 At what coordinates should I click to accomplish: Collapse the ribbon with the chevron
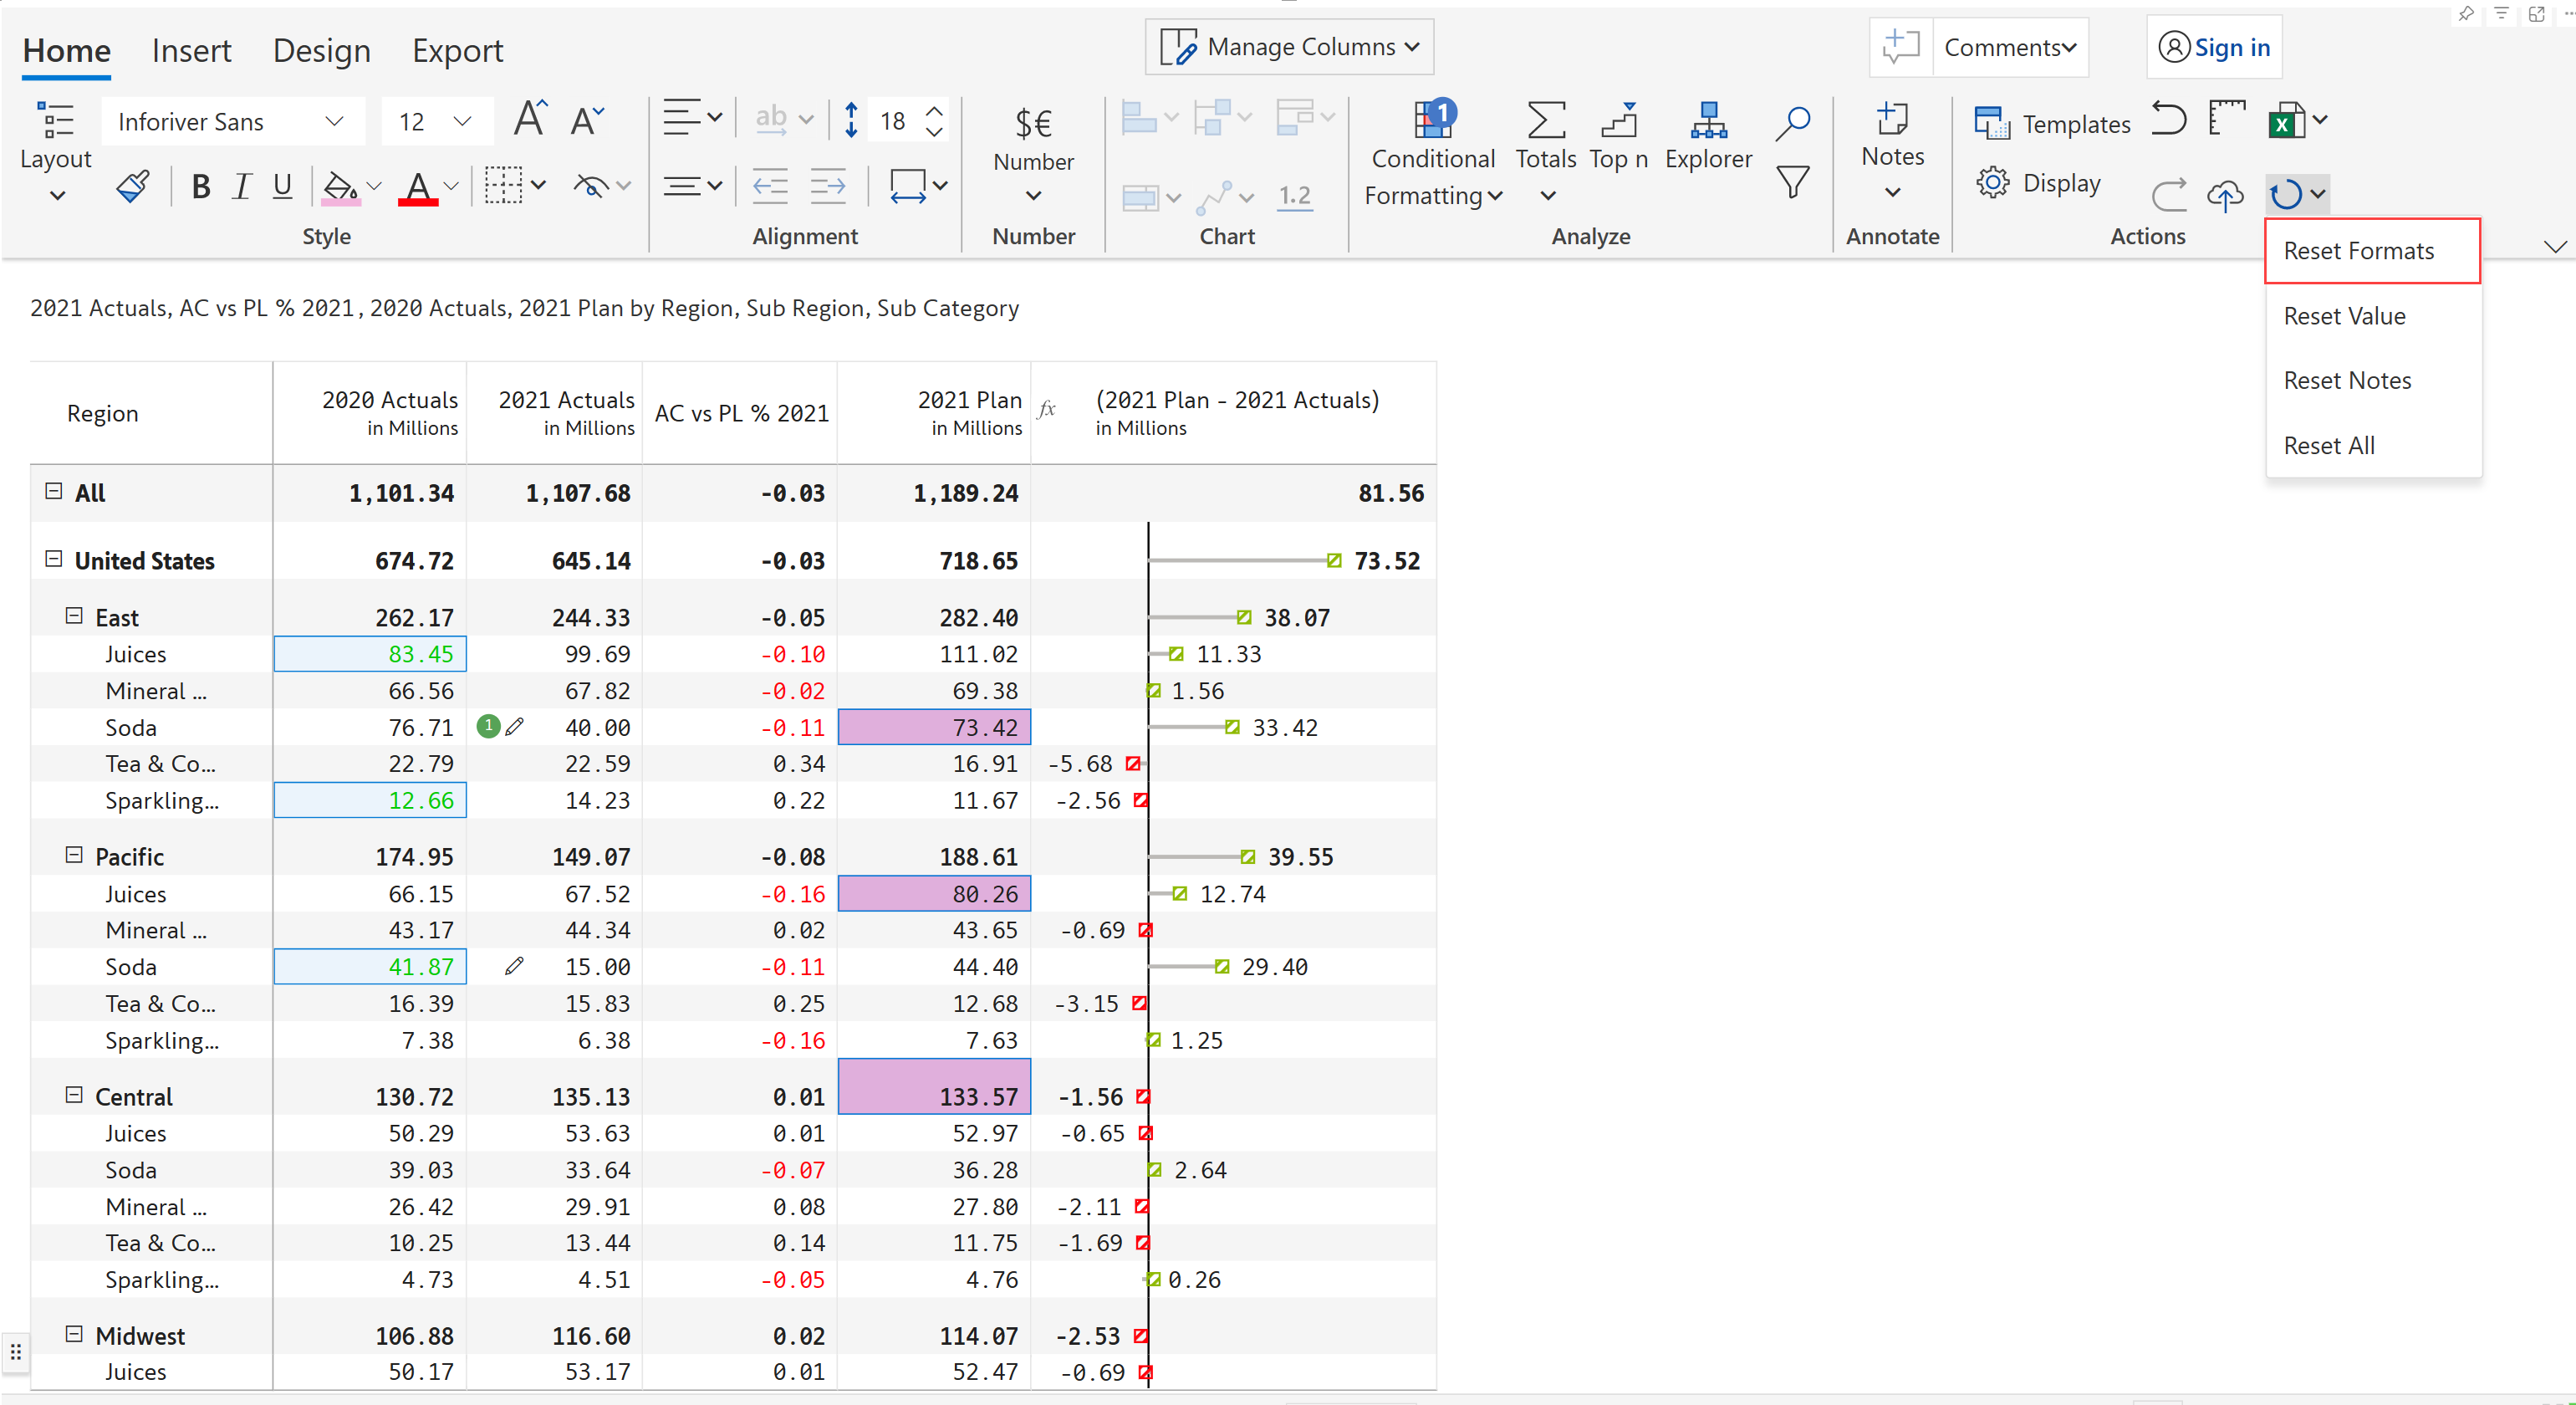pyautogui.click(x=2555, y=247)
